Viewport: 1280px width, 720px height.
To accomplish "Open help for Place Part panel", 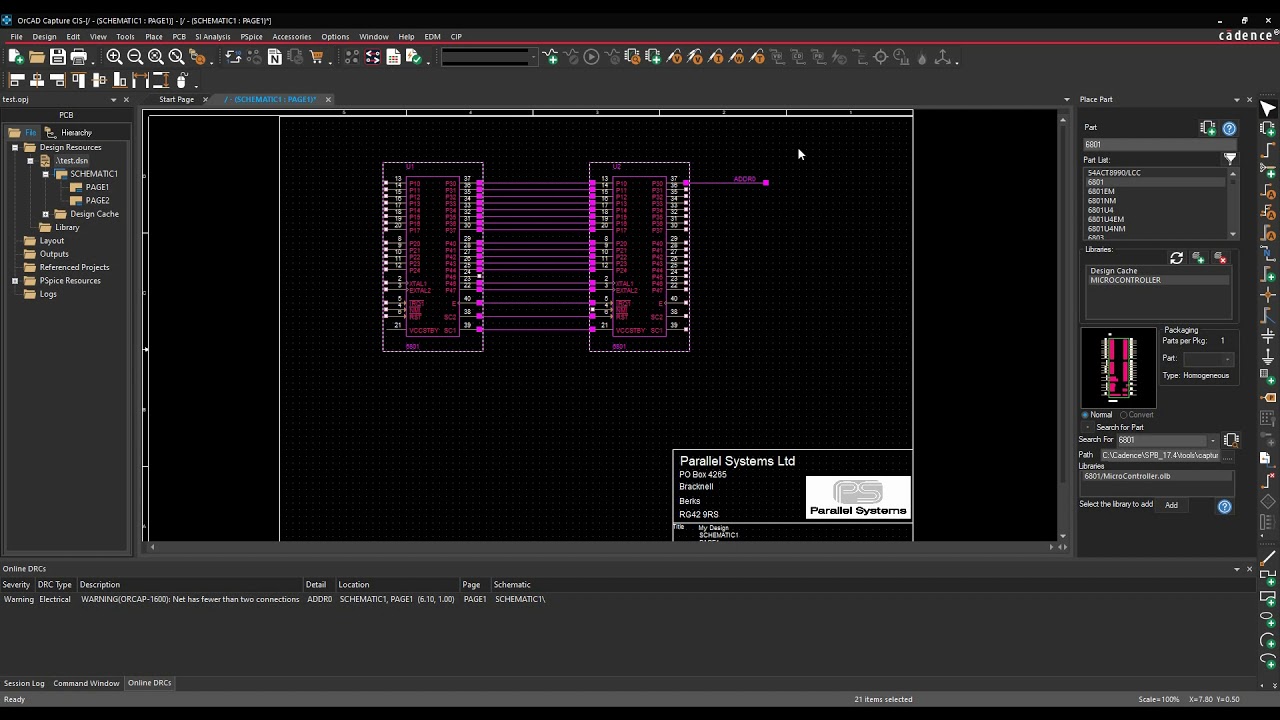I will click(1229, 128).
